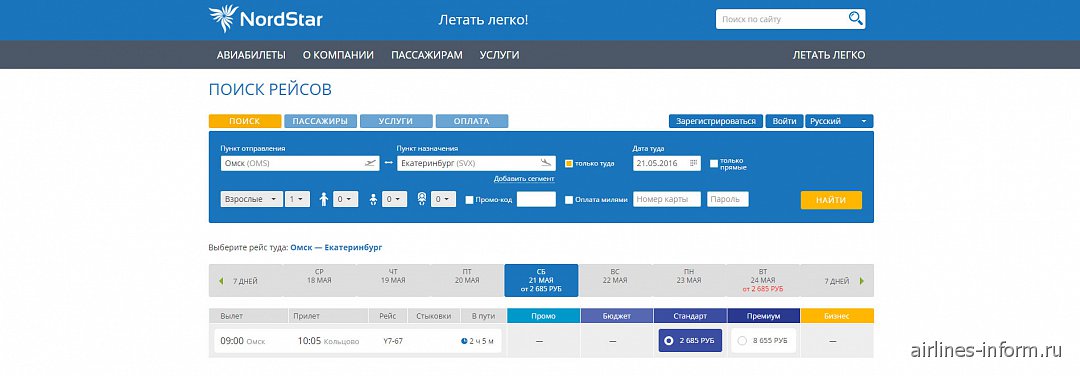Viewport: 1080px width, 376px height.
Task: Select the ВТ 24 МАЯ date
Action: 763,280
